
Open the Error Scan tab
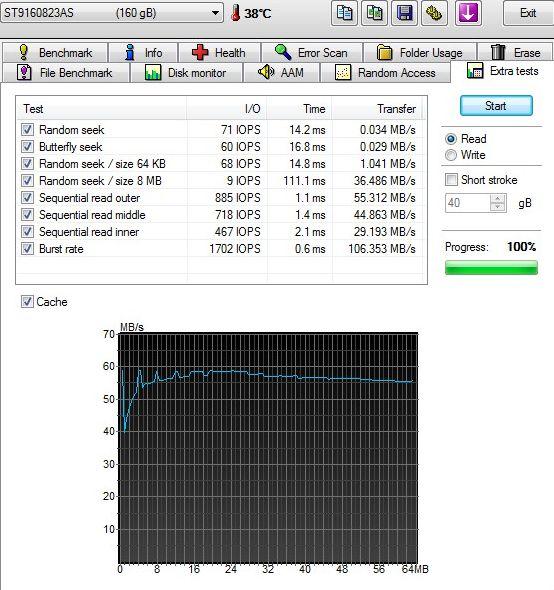point(312,52)
